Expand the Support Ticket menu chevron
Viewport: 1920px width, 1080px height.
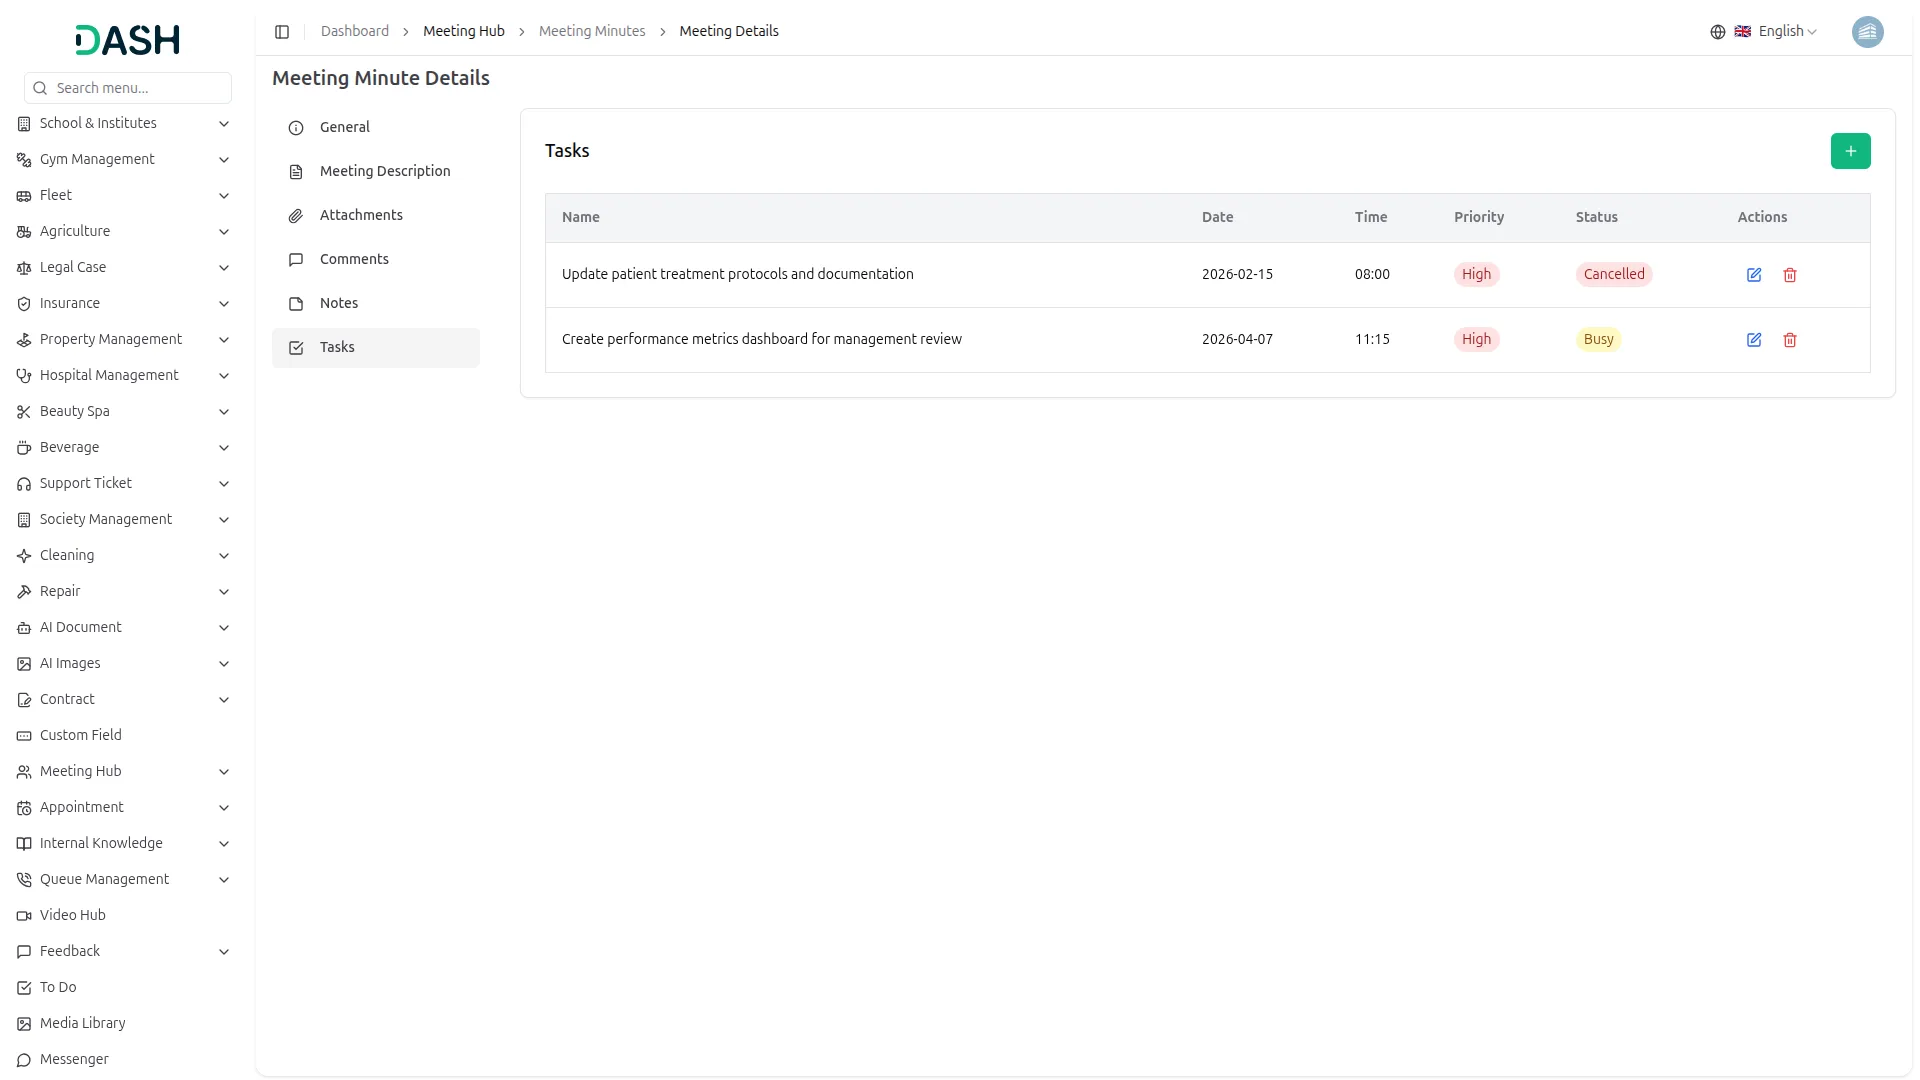click(224, 484)
